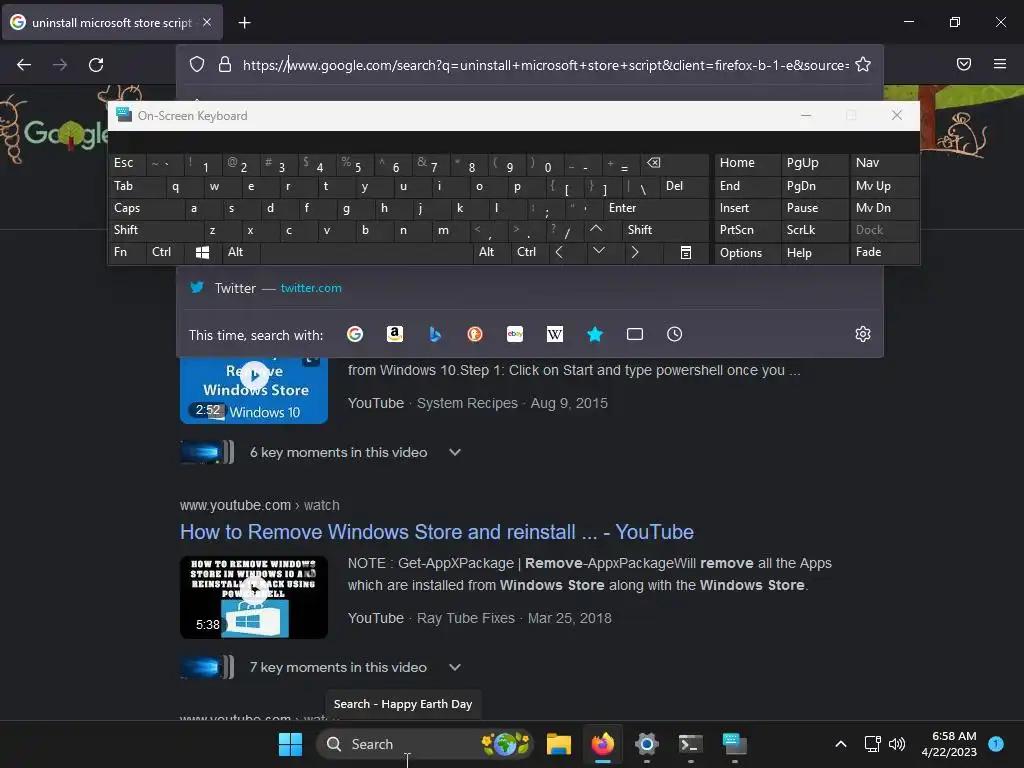Image resolution: width=1024 pixels, height=768 pixels.
Task: Click into the Firefox URL address field
Action: click(x=545, y=65)
